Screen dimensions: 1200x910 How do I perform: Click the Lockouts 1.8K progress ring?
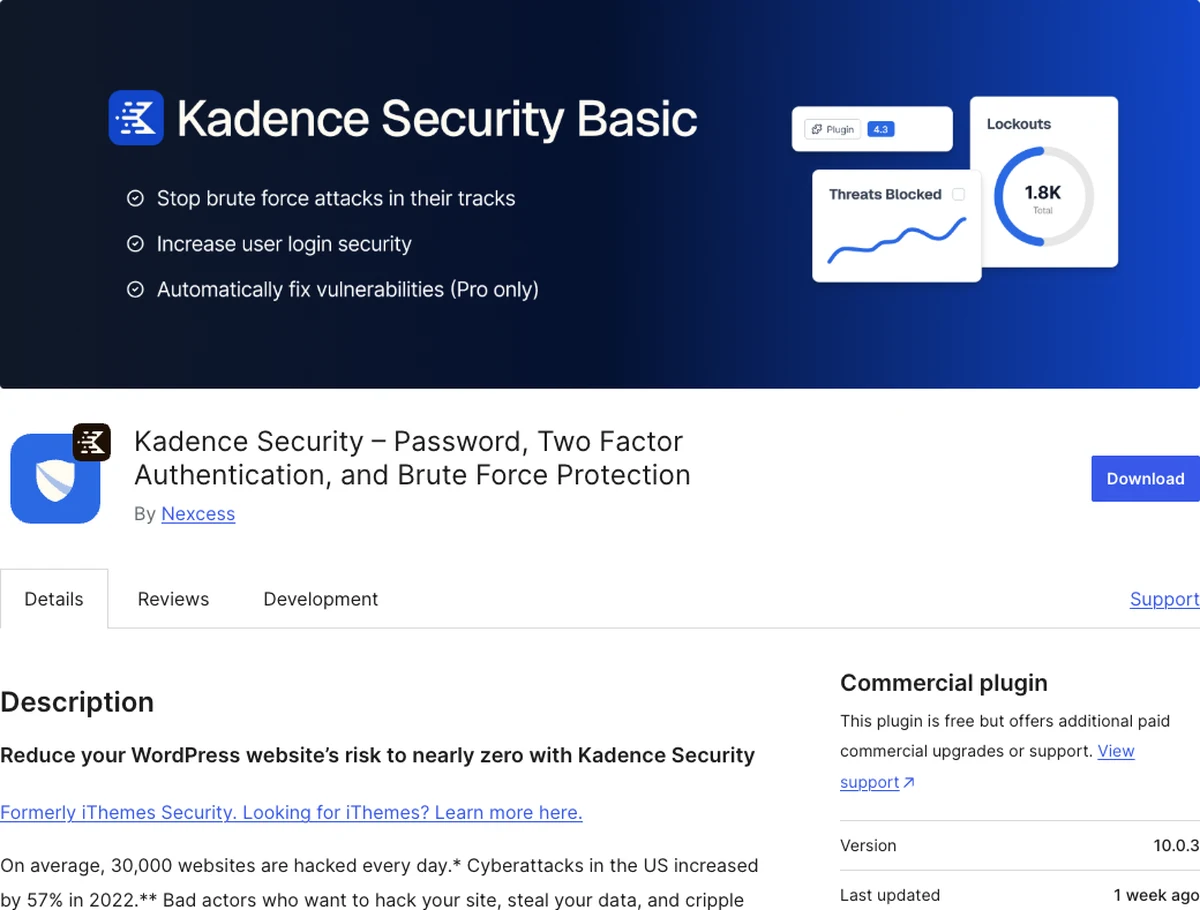[1043, 196]
